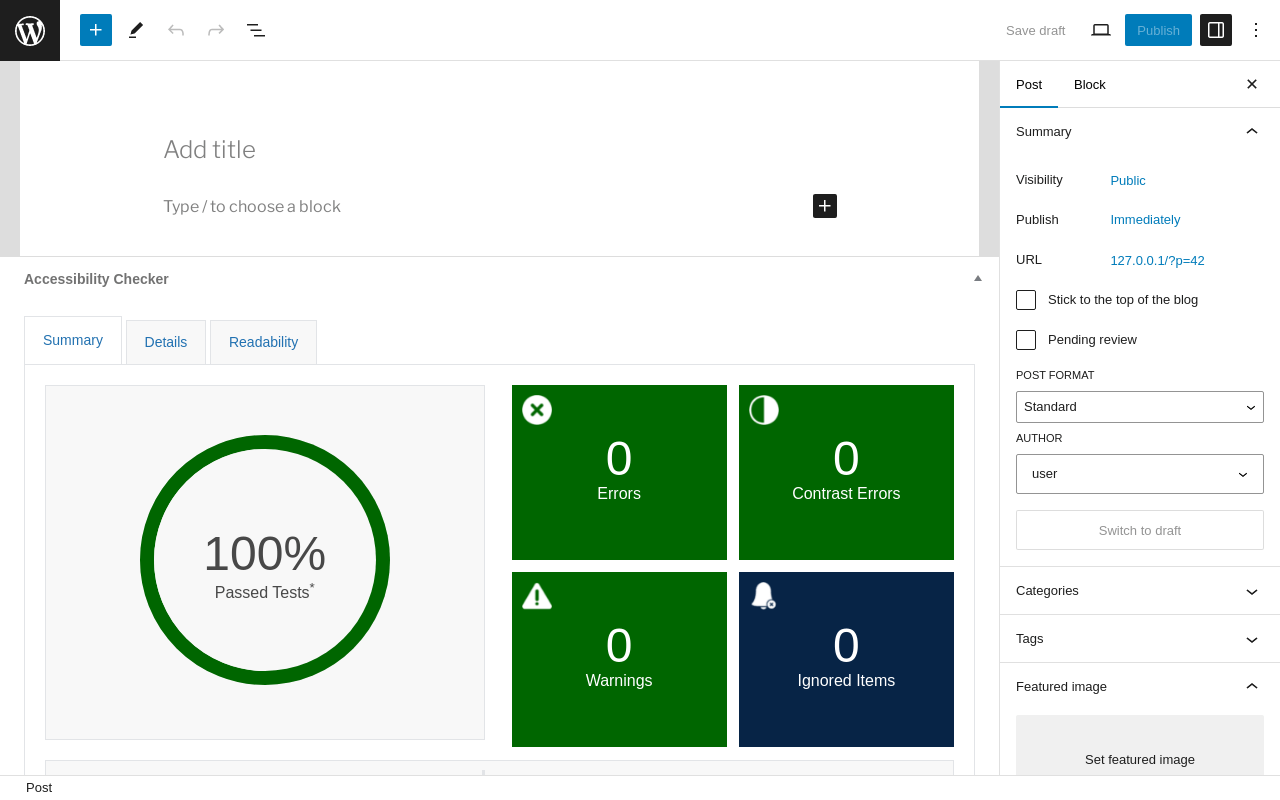Expand the Tags panel
This screenshot has width=1280, height=800.
click(1140, 639)
